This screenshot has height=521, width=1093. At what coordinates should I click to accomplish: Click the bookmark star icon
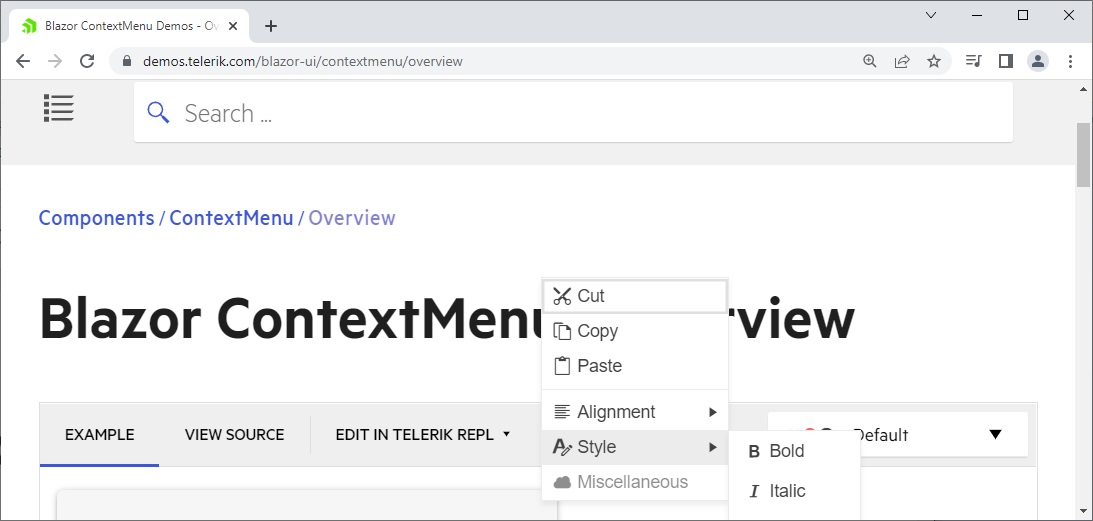[x=934, y=61]
